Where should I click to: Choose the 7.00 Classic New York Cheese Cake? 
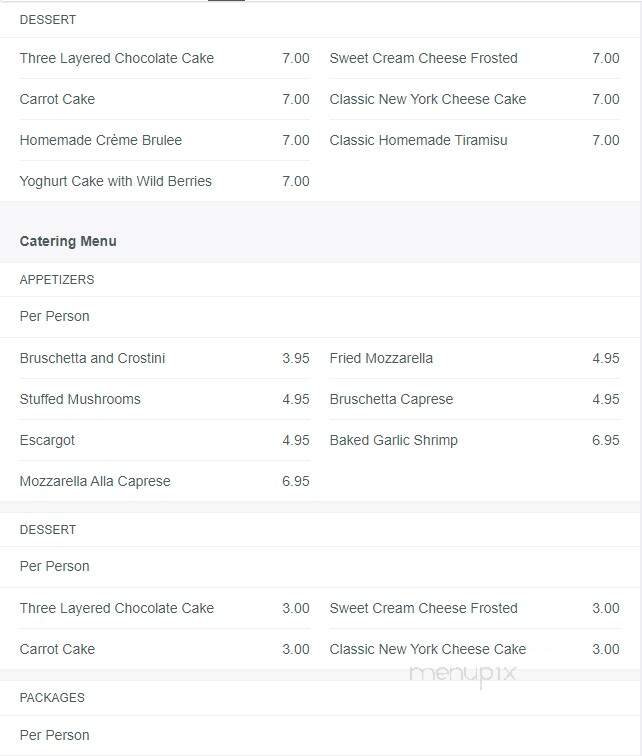point(427,99)
